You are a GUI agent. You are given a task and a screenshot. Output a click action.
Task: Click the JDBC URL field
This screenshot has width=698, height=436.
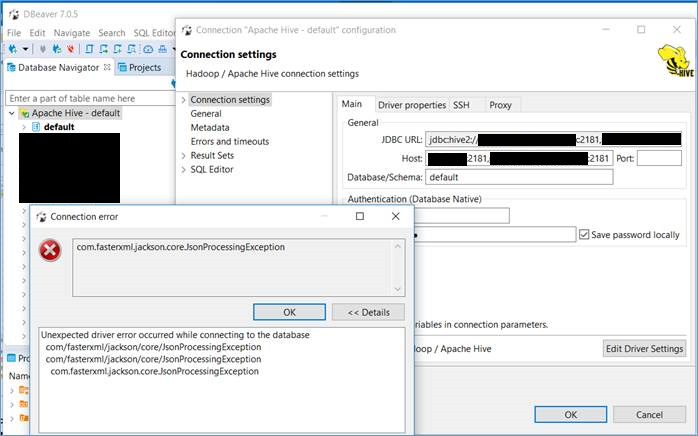coord(553,139)
